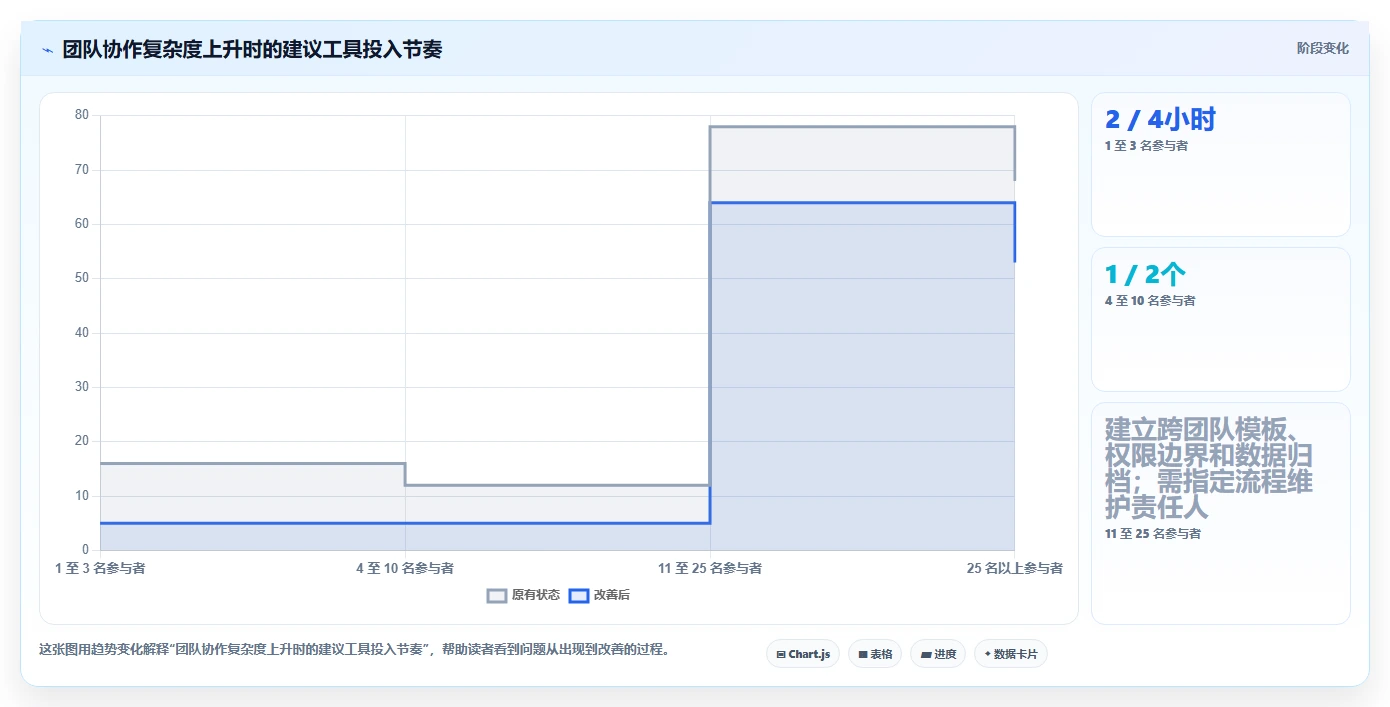
Task: Toggle the 原有状态 legend entry
Action: [x=523, y=595]
